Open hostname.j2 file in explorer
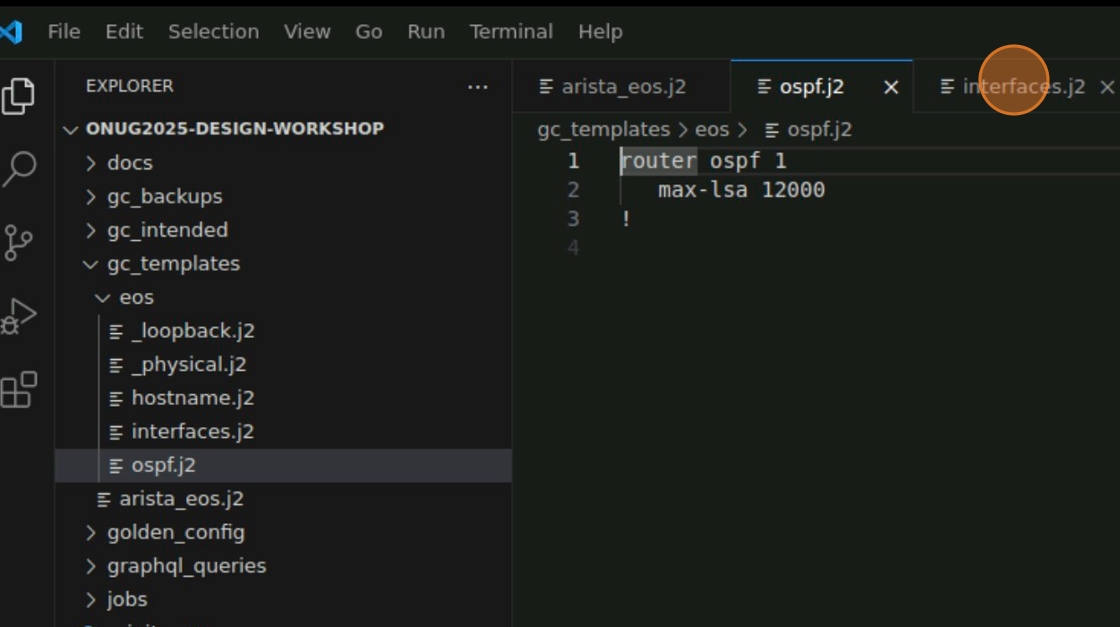 (192, 397)
